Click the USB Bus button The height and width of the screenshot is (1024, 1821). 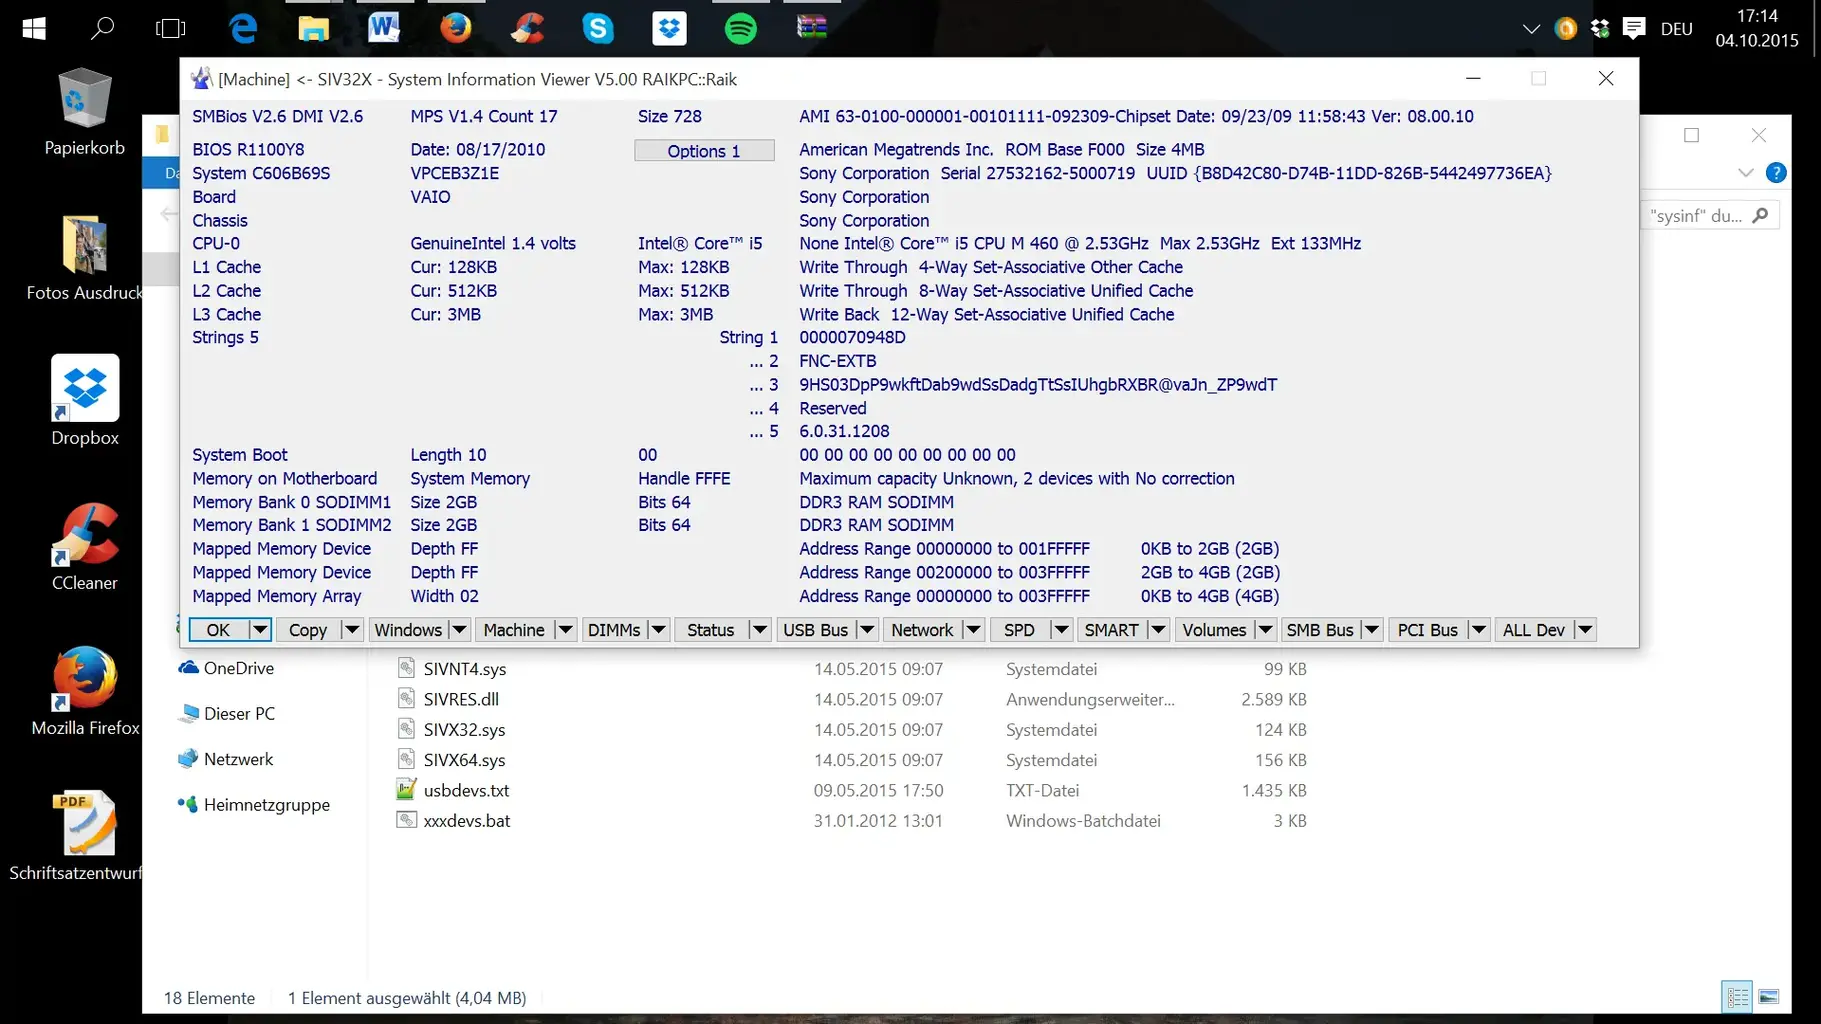pyautogui.click(x=816, y=630)
